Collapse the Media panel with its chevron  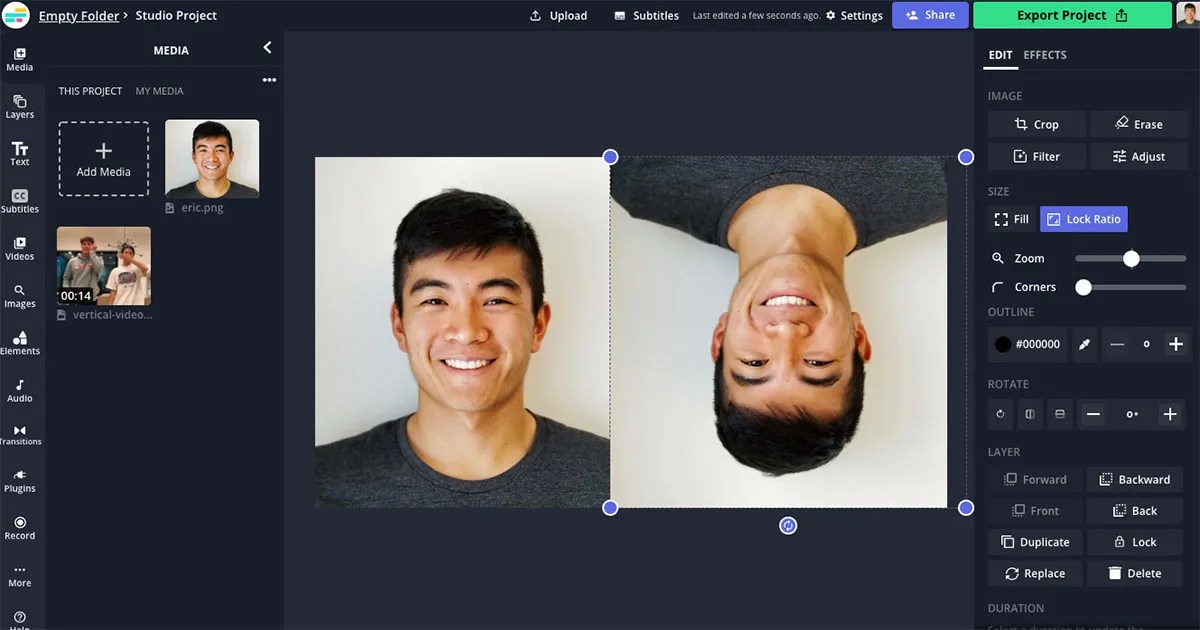[x=266, y=46]
